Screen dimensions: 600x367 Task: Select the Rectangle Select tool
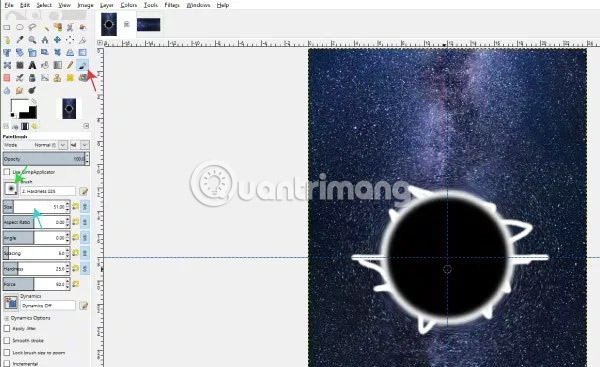7,27
